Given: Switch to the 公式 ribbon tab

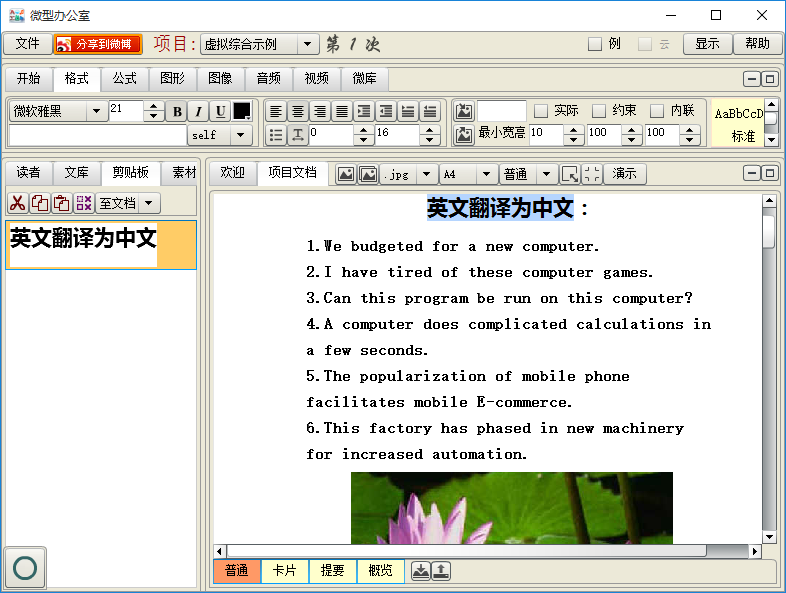Looking at the screenshot, I should coord(124,79).
